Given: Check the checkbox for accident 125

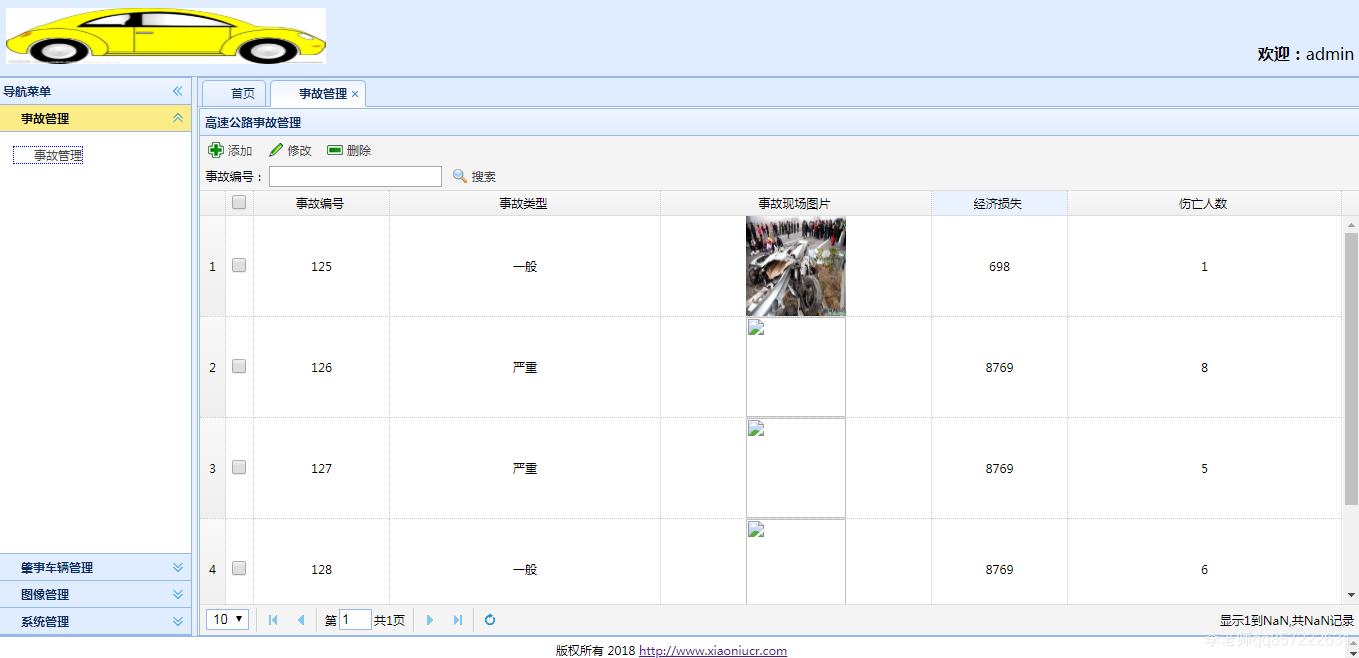Looking at the screenshot, I should click(238, 266).
